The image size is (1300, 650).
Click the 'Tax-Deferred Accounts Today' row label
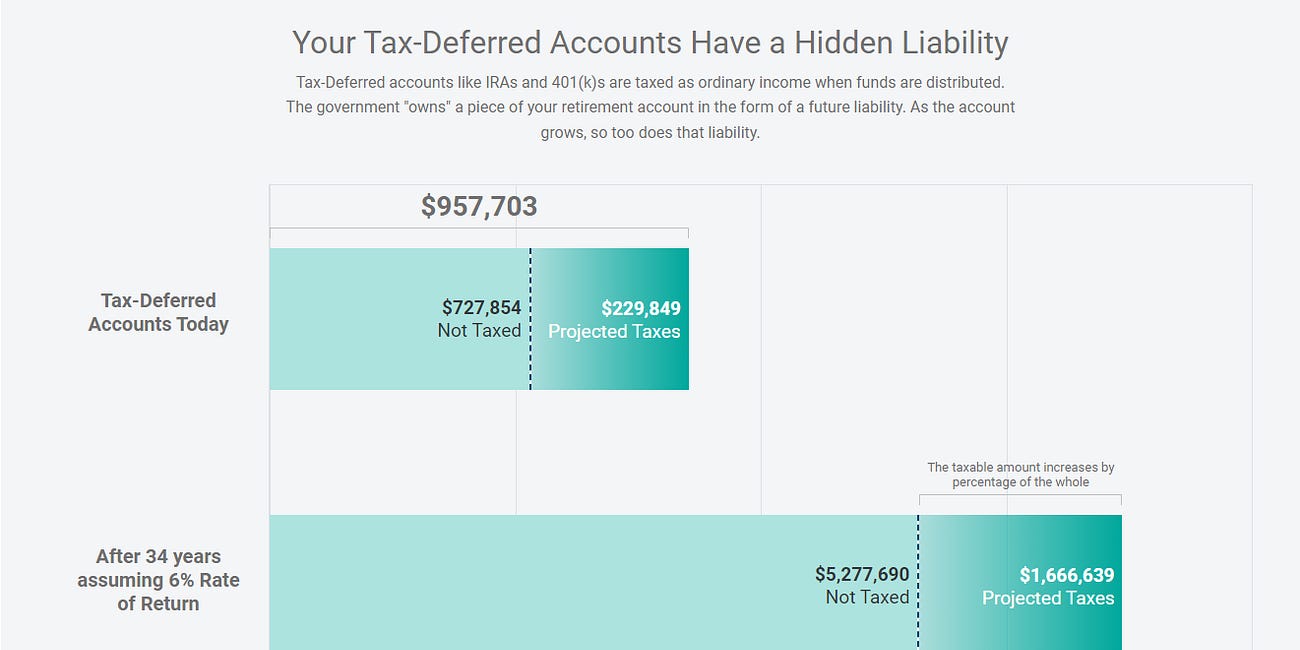click(158, 312)
